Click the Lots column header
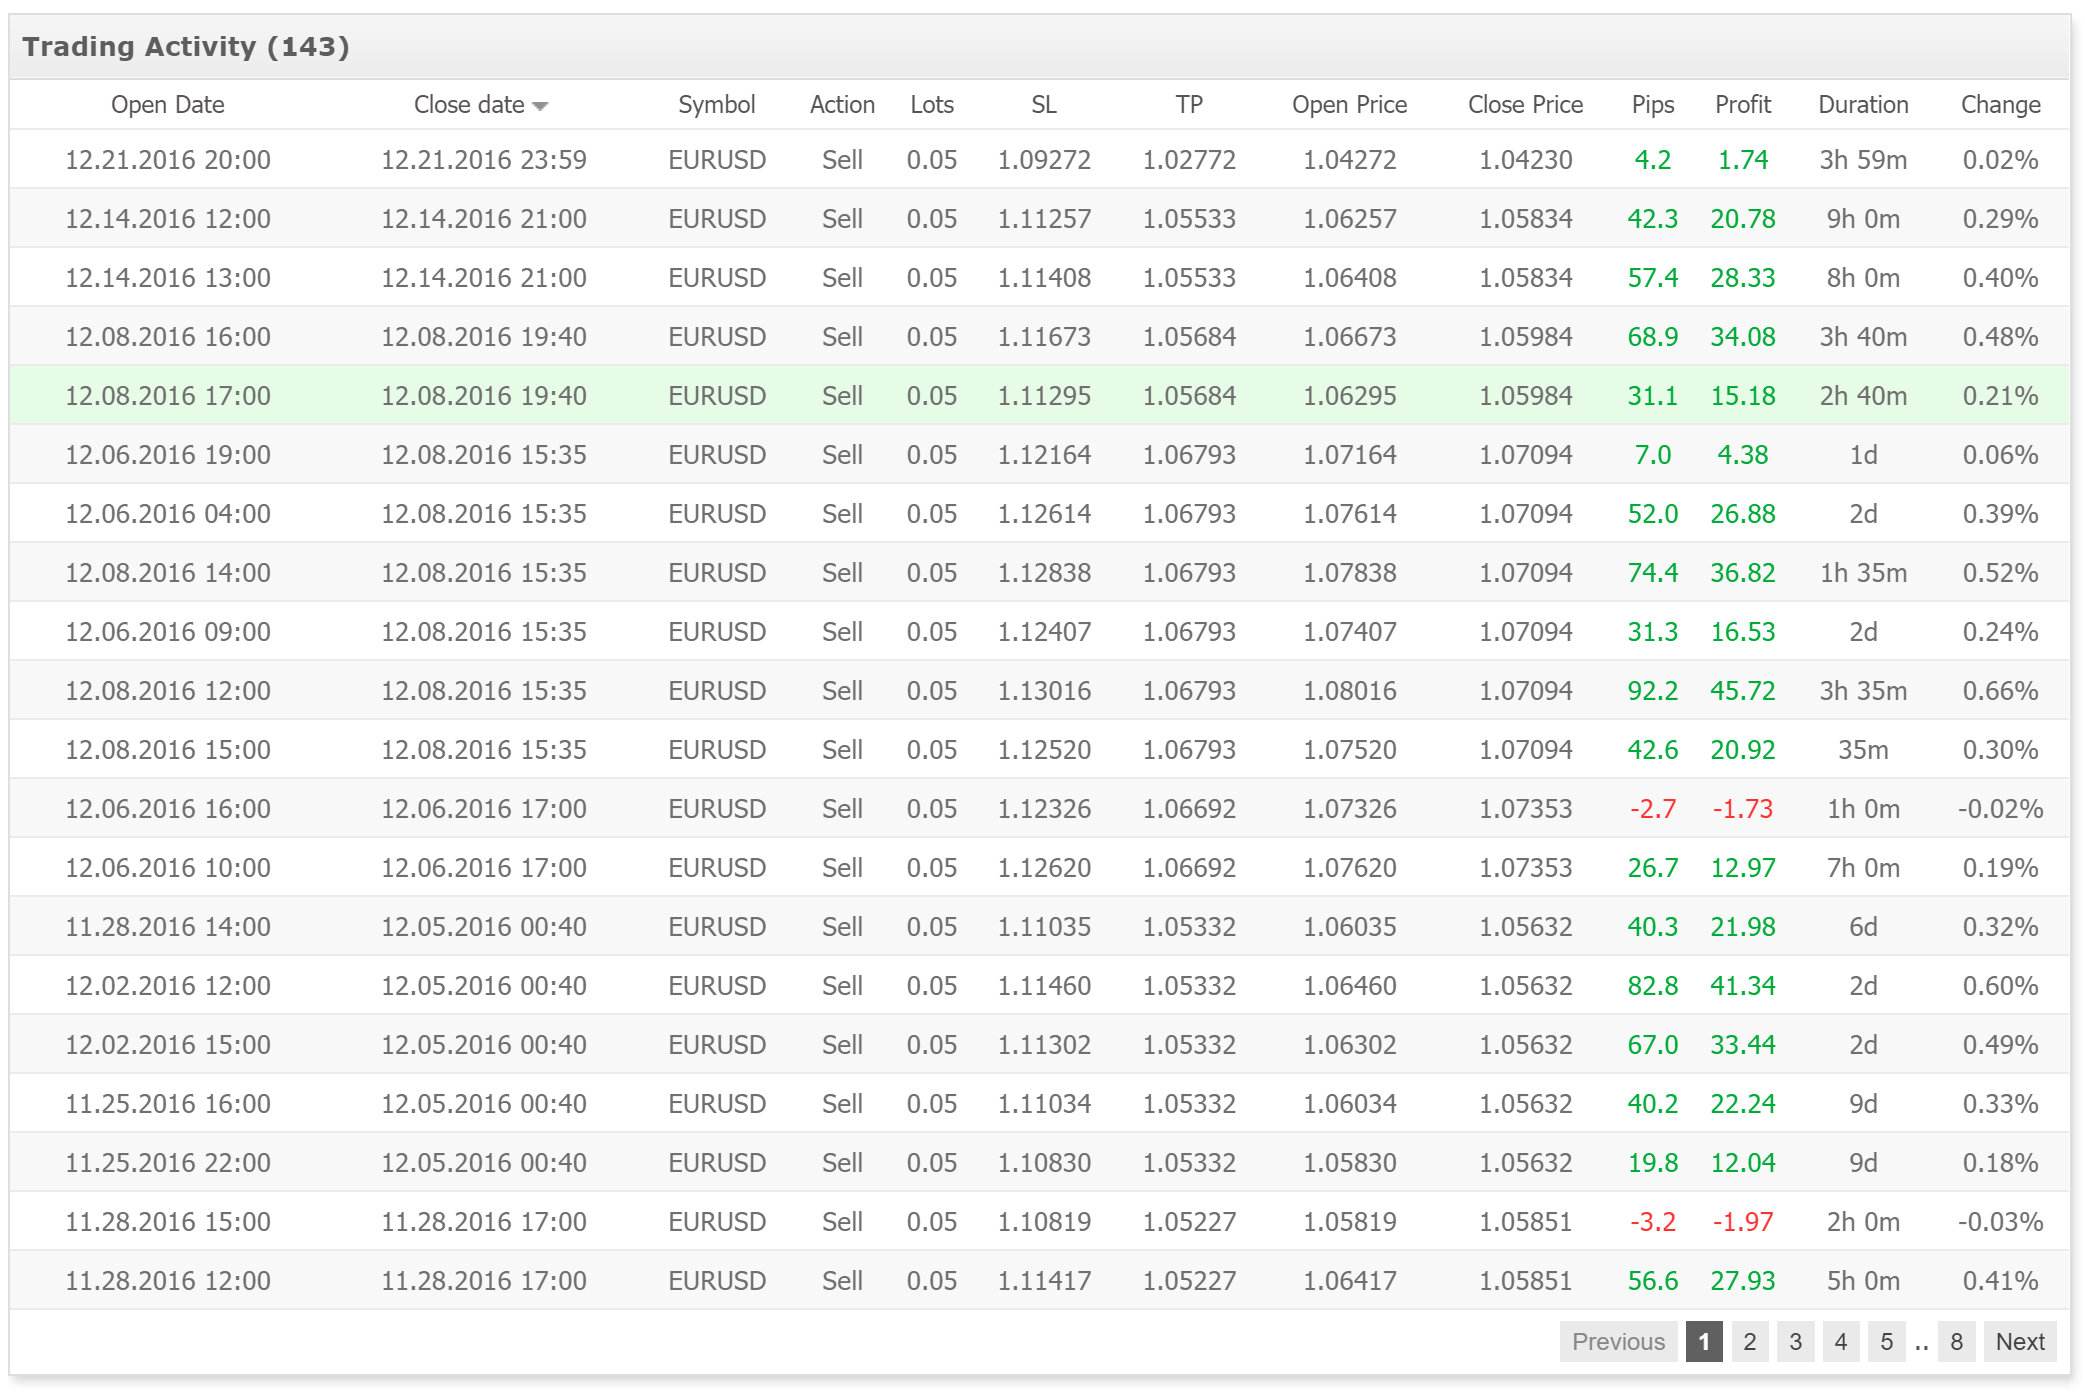This screenshot has height=1393, width=2085. pos(932,105)
